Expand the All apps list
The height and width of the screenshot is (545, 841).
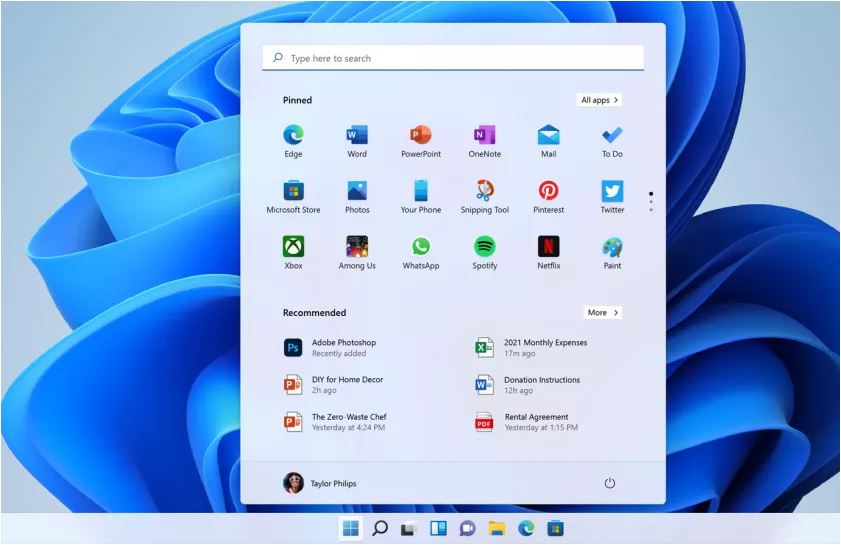click(x=599, y=100)
